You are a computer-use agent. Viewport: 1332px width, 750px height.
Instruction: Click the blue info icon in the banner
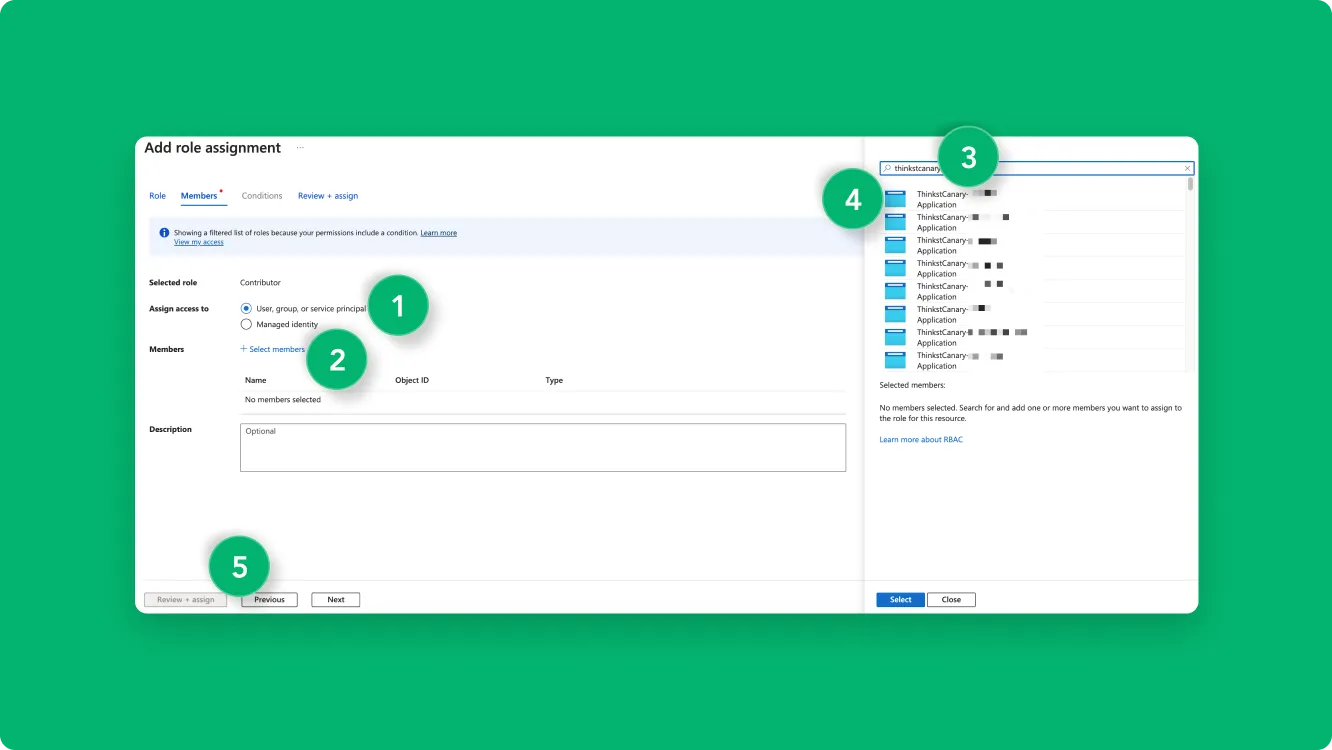164,233
